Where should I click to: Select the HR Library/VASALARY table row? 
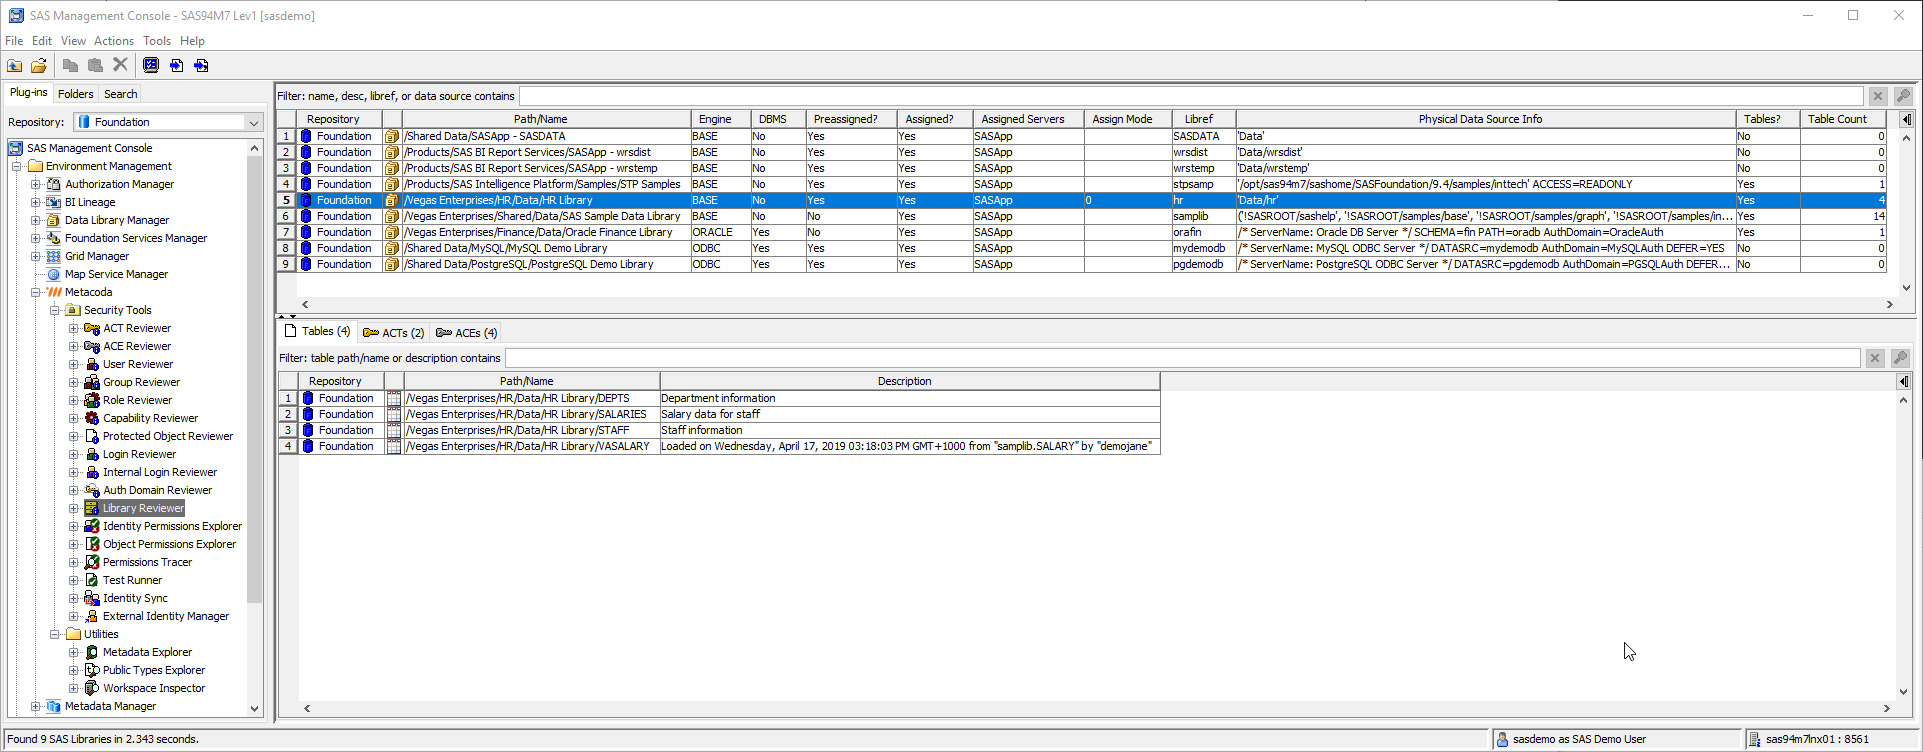[720, 446]
